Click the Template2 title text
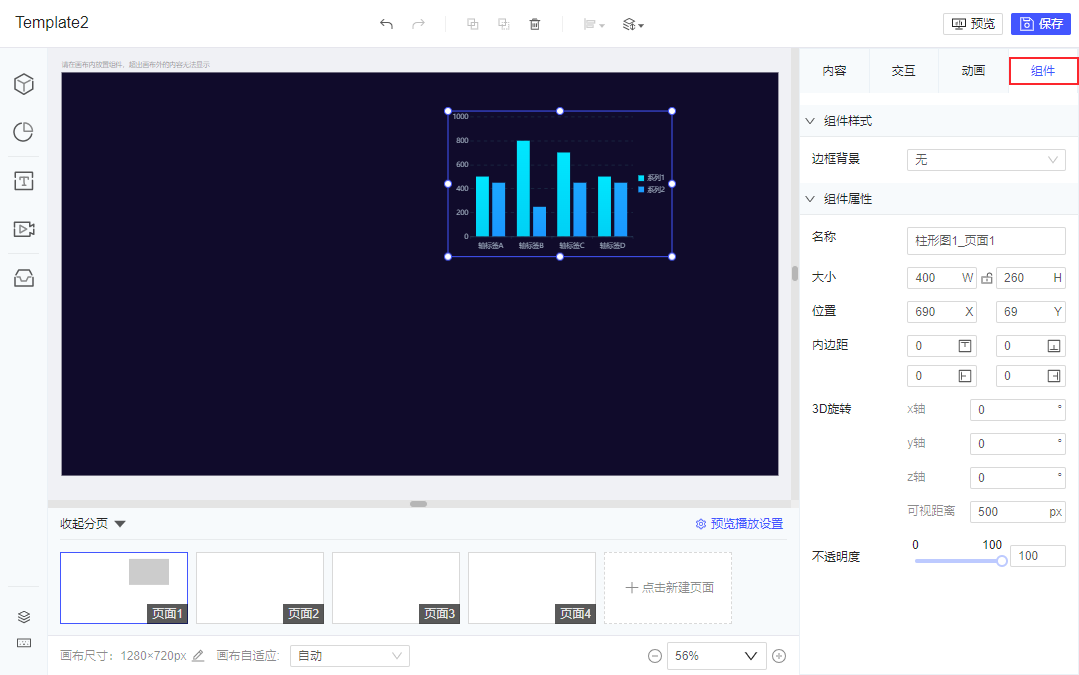 pos(52,23)
